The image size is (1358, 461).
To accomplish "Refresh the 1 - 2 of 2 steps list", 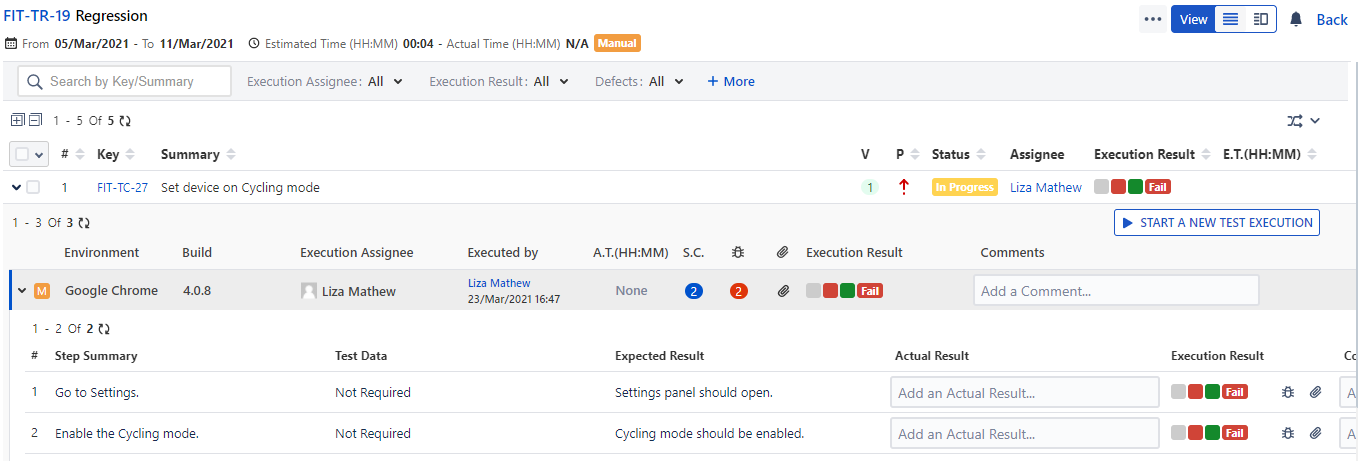I will pos(104,328).
